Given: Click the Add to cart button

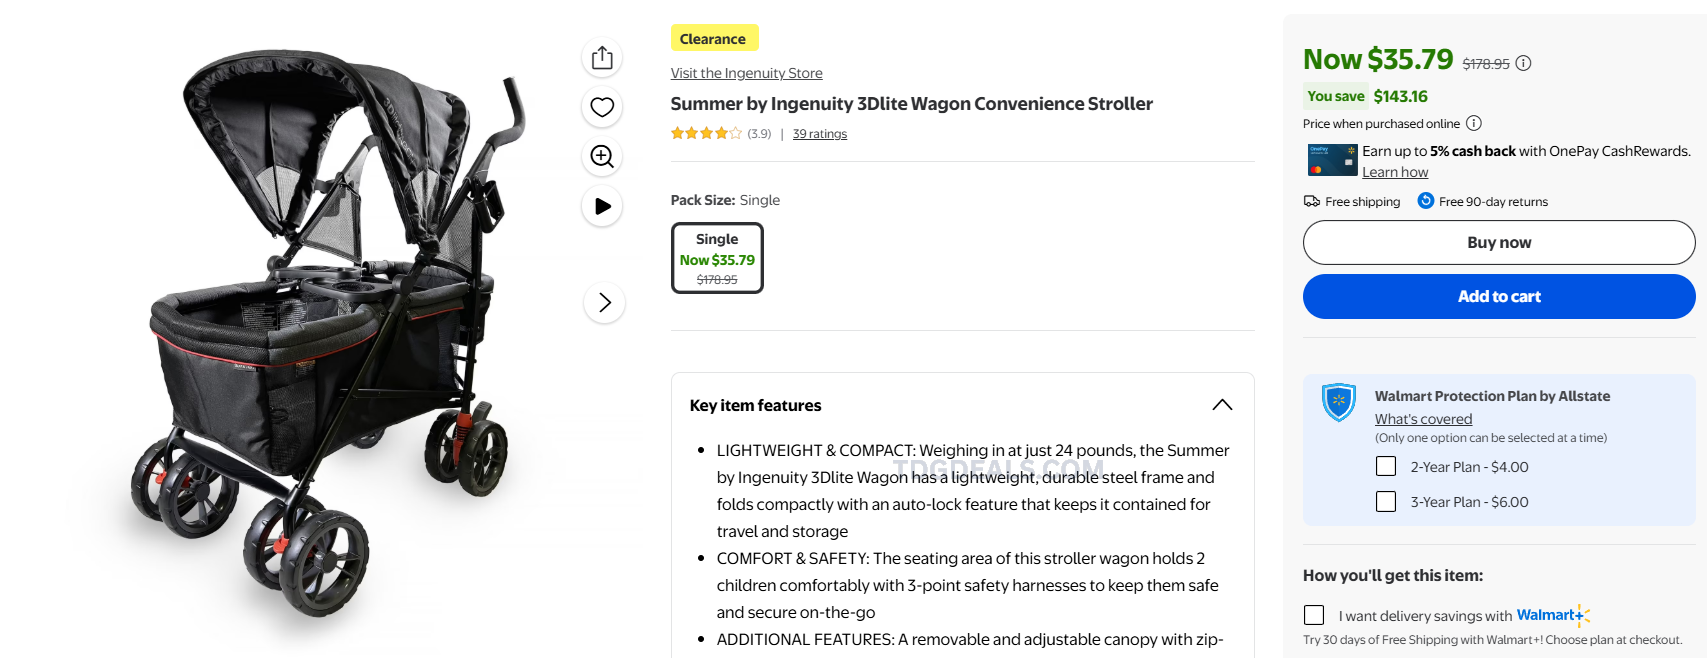Looking at the screenshot, I should point(1498,297).
